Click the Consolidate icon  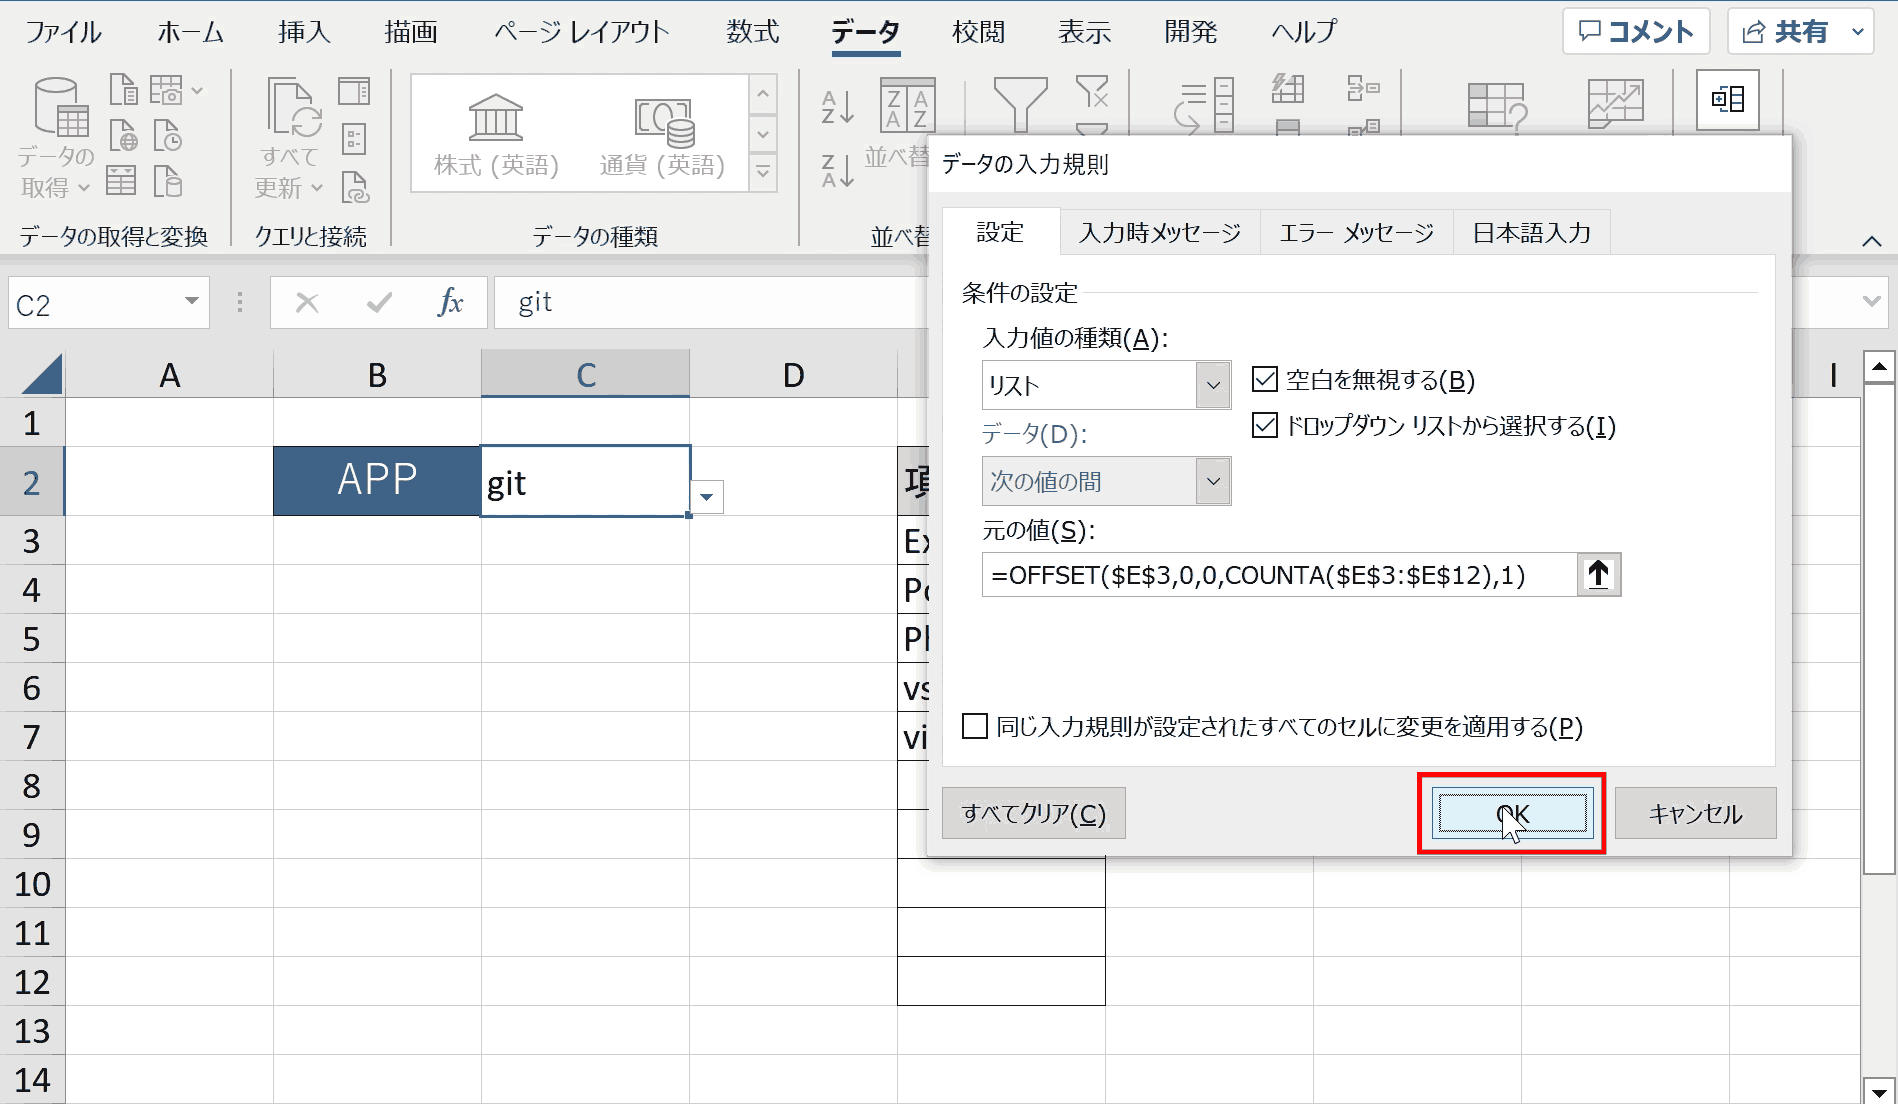pyautogui.click(x=1363, y=89)
